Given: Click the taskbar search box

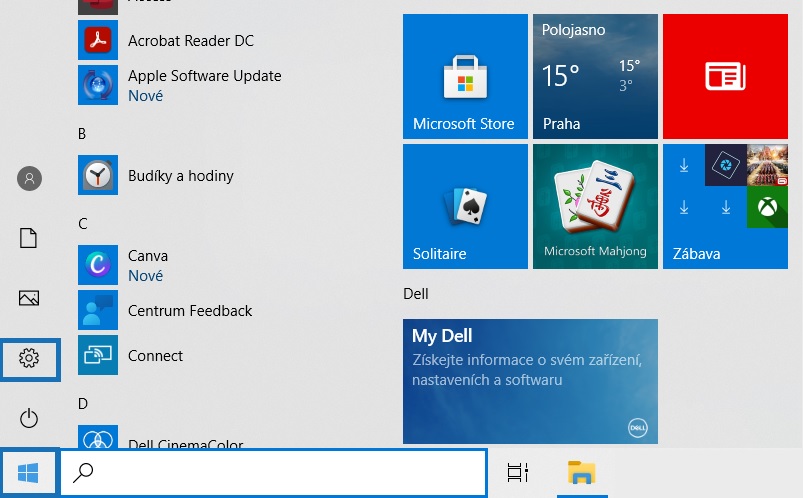Looking at the screenshot, I should point(273,473).
